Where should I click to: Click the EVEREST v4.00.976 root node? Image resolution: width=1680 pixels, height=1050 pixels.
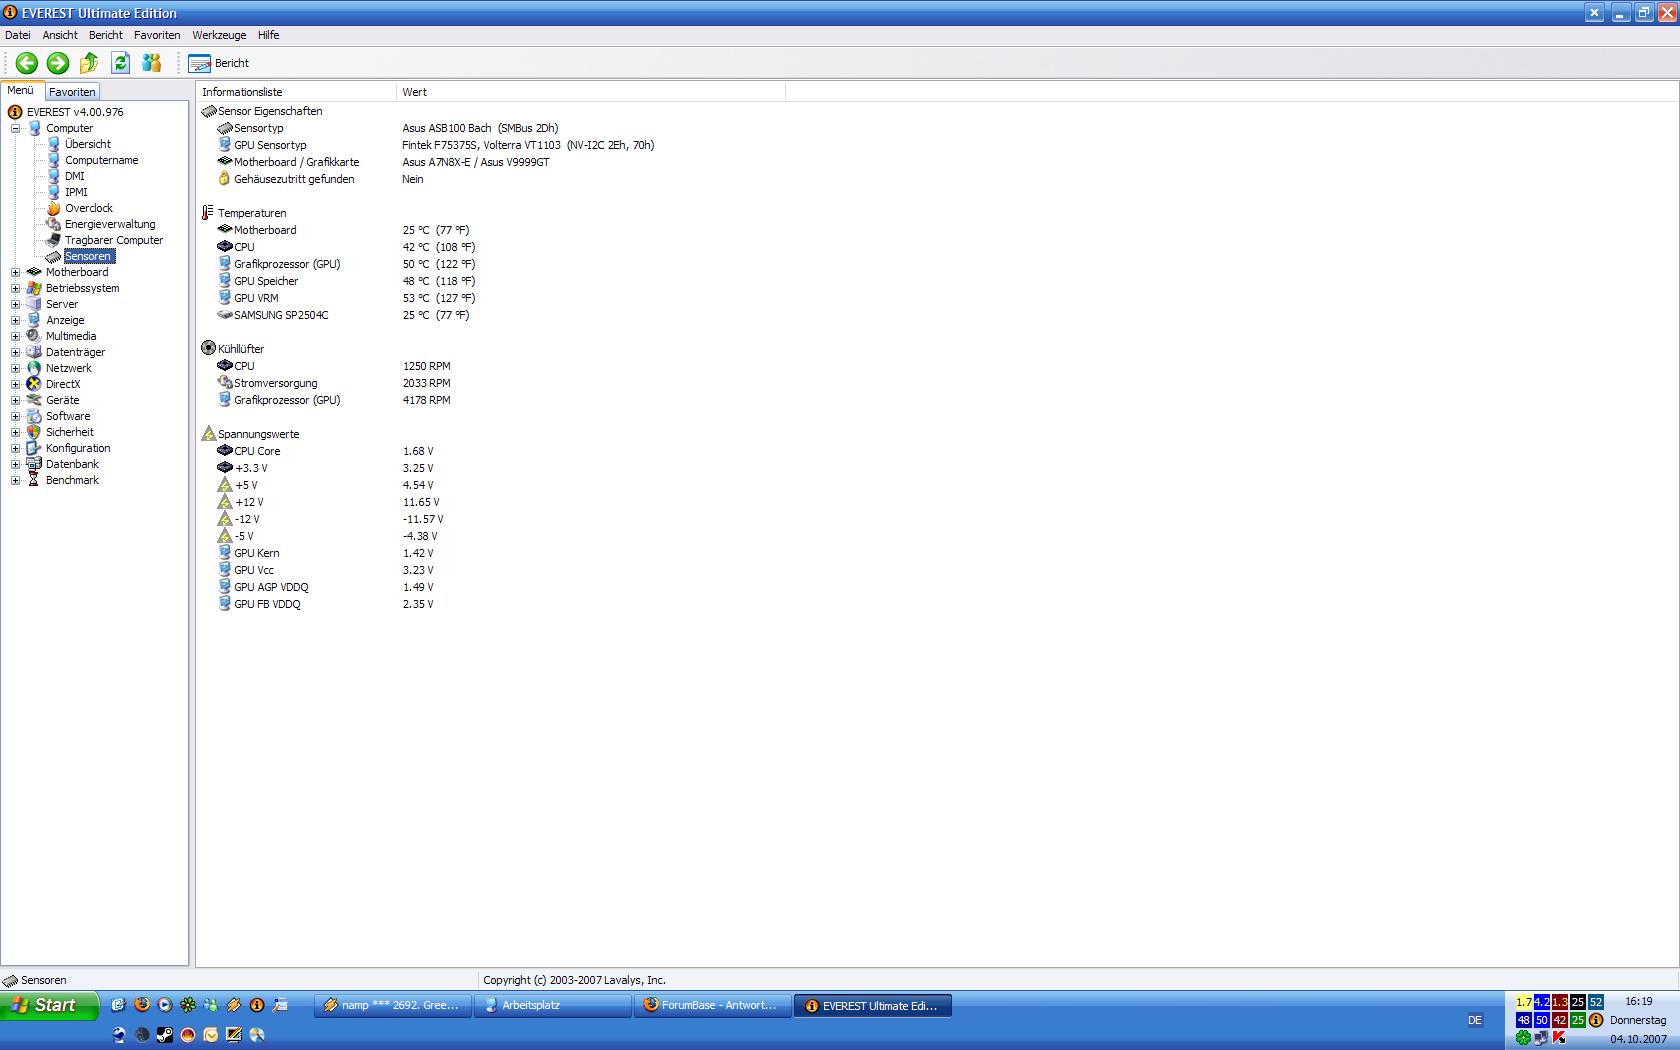click(75, 112)
